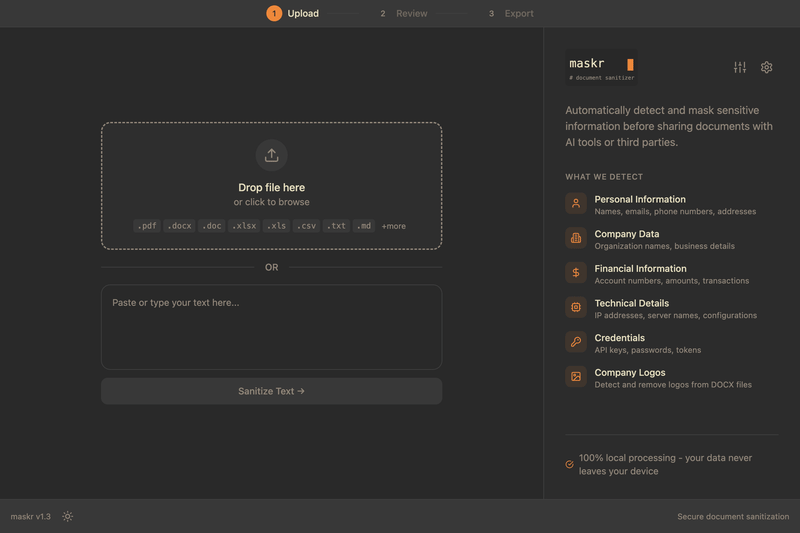Click the .xls file type chip
Screen dimensions: 800x533
pos(277,226)
